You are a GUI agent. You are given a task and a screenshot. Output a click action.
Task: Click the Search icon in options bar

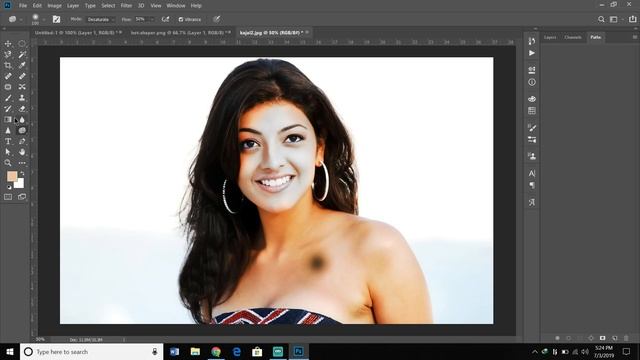point(601,19)
